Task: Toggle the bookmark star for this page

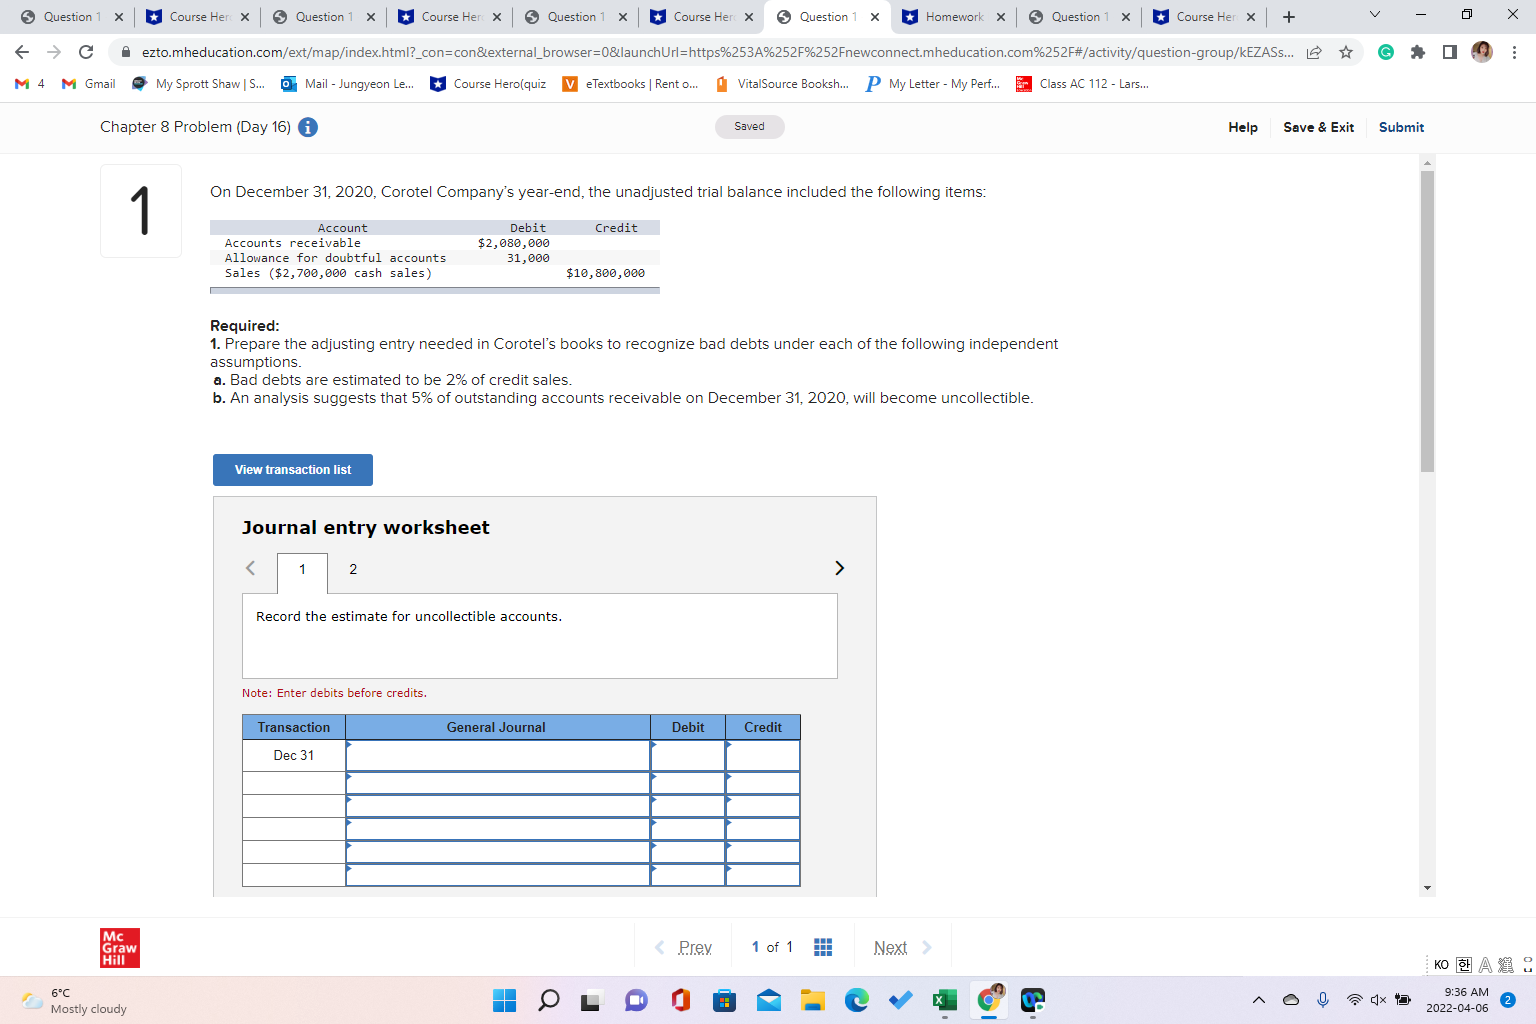Action: 1346,52
